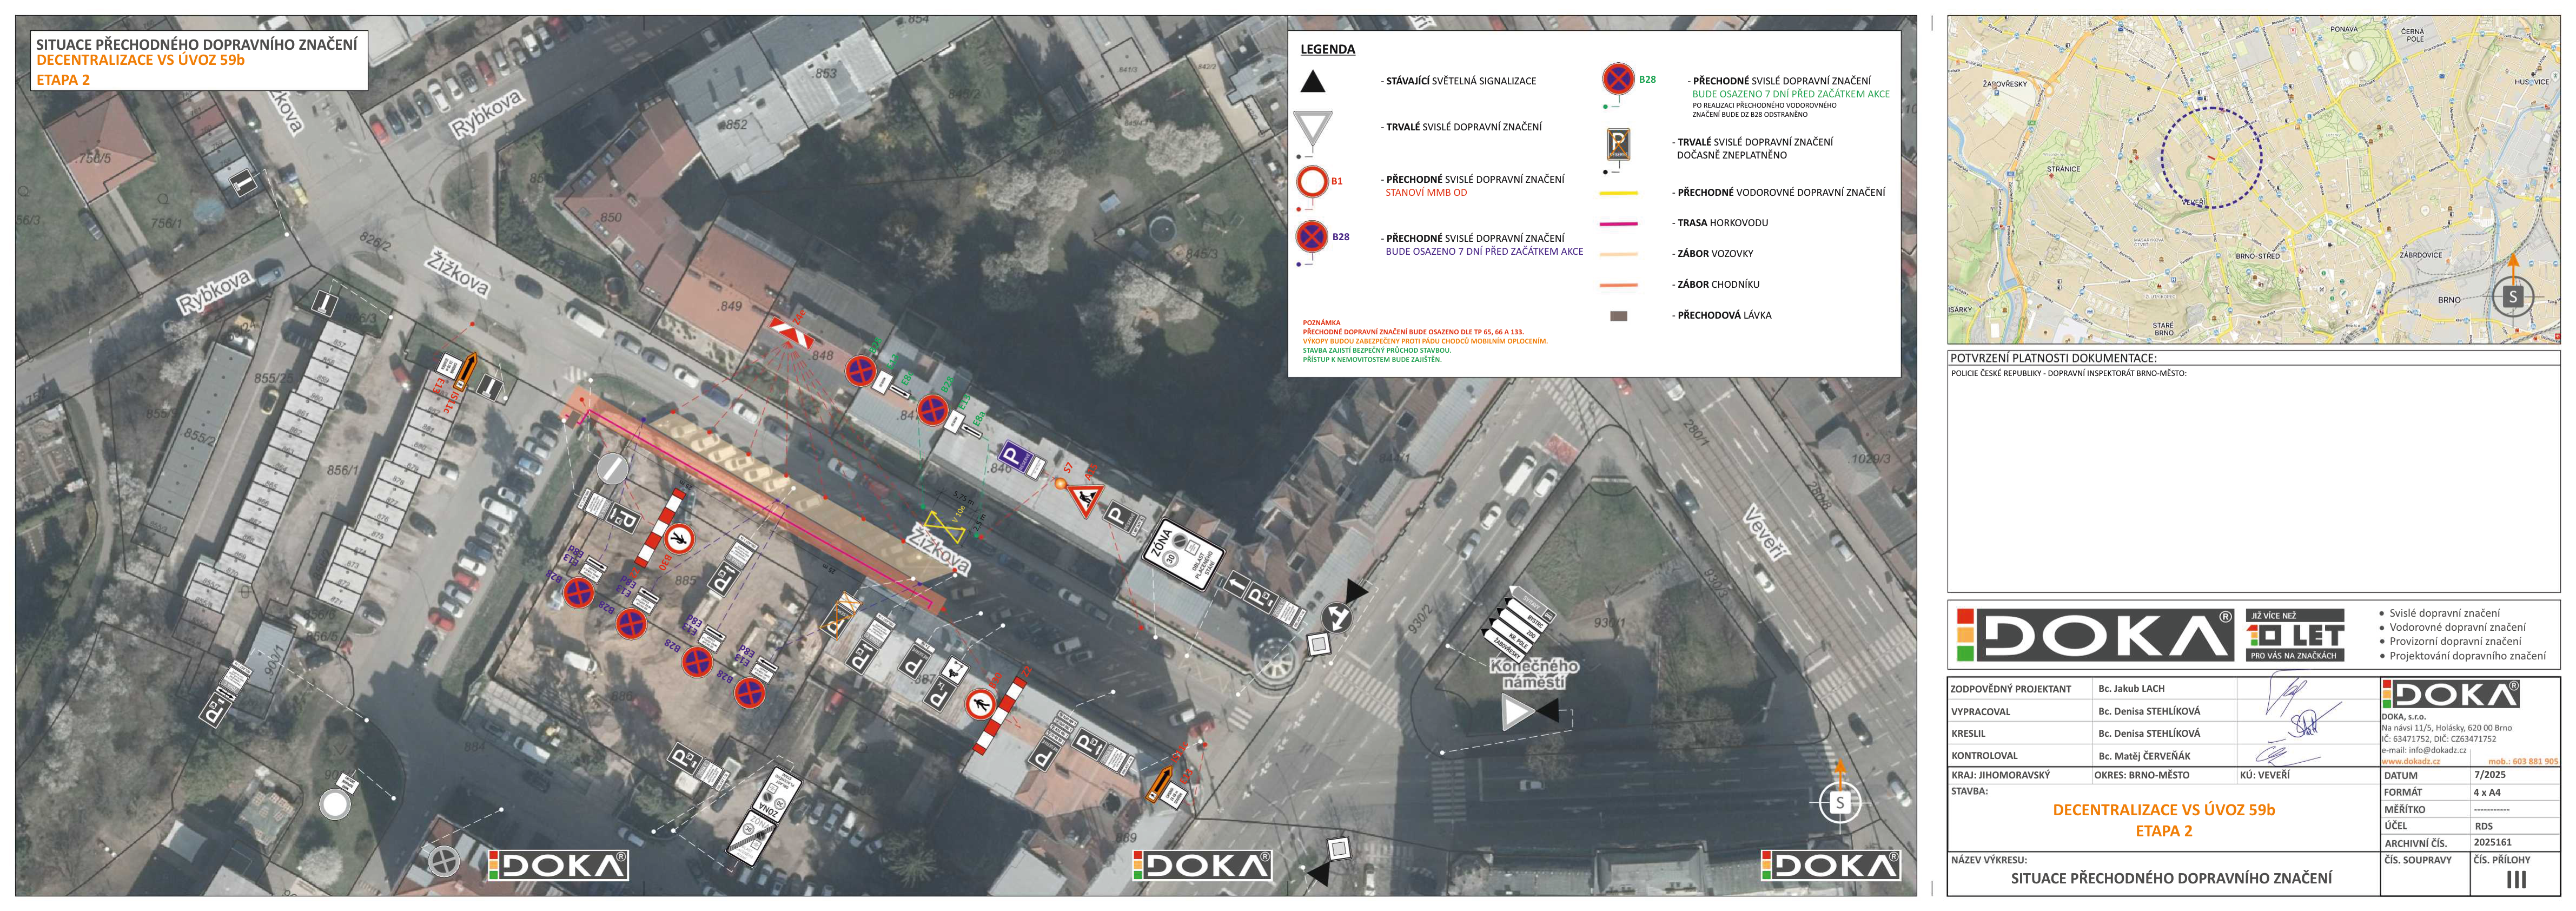The height and width of the screenshot is (911, 2576).
Task: Click the ŽABOVŘESKY label on overview map
Action: tap(2004, 83)
